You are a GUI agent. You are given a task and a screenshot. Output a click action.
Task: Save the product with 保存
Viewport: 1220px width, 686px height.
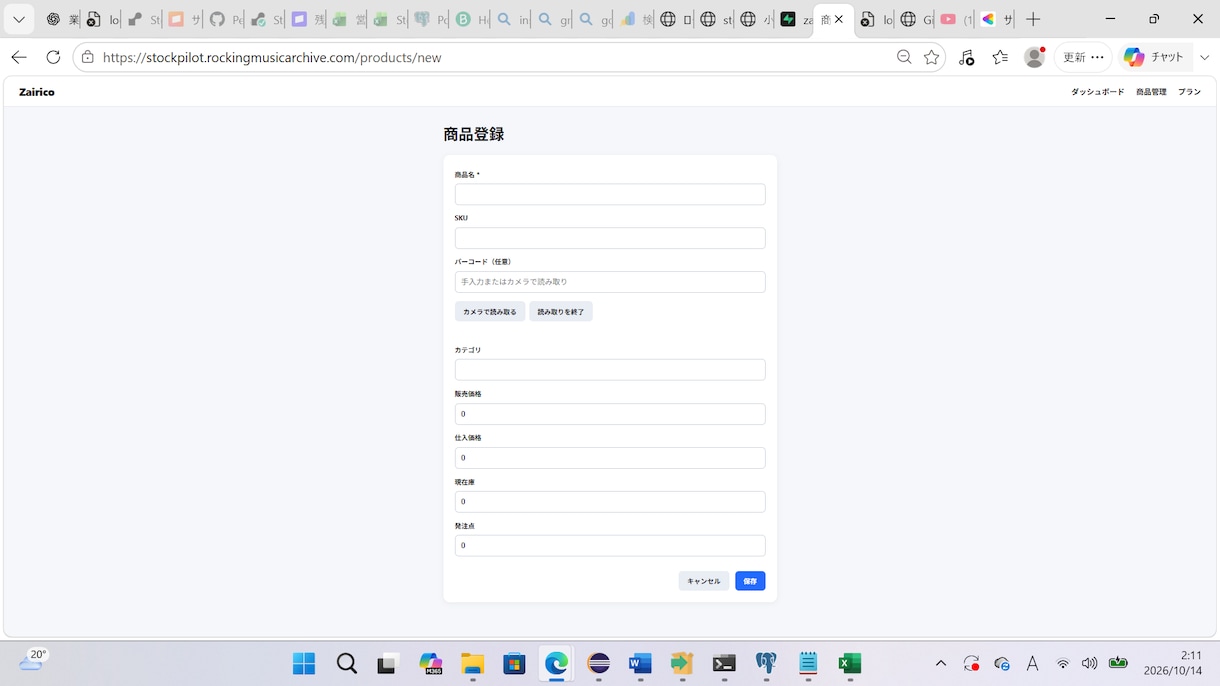pos(750,581)
